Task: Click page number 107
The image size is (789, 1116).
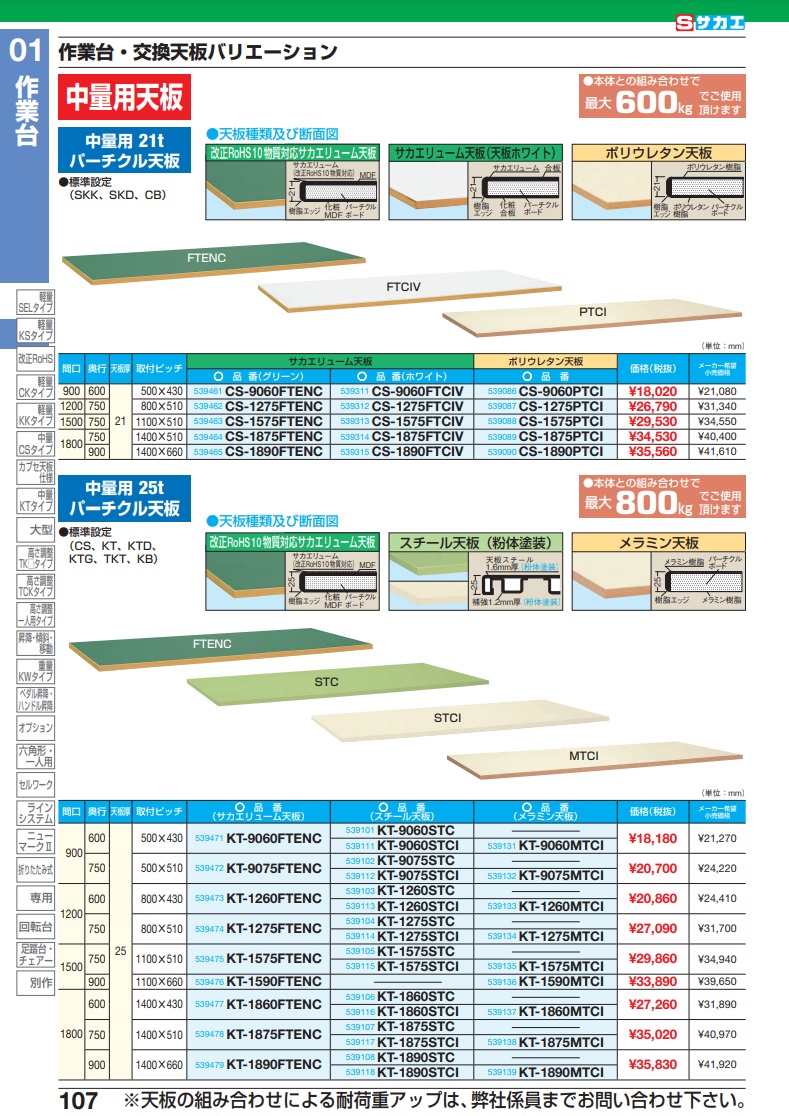Action: point(78,1101)
